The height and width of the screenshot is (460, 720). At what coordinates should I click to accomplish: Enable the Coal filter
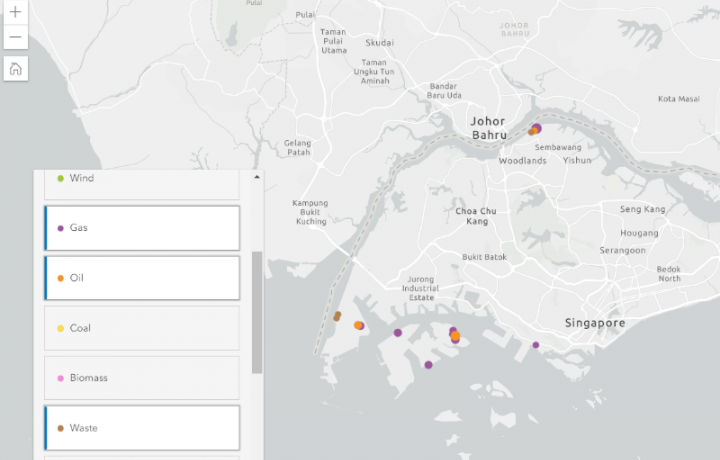pyautogui.click(x=142, y=328)
